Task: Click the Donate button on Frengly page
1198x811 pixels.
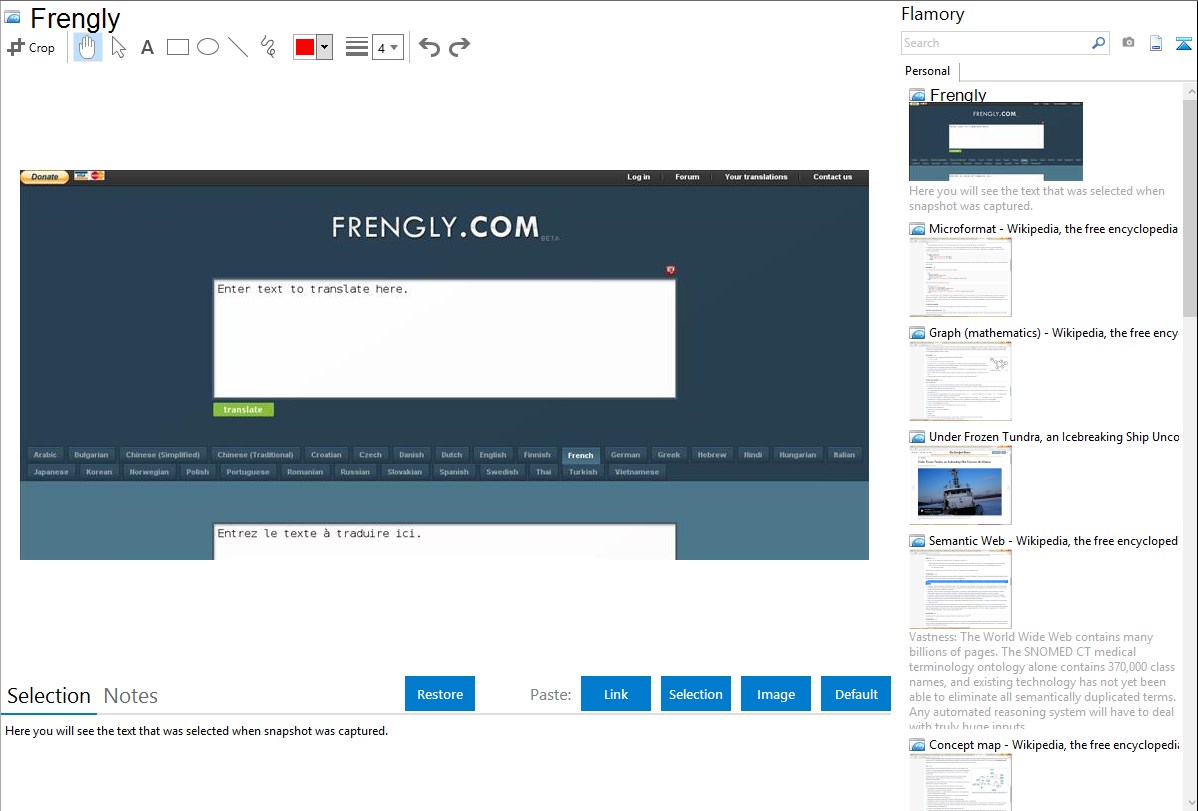Action: 44,177
